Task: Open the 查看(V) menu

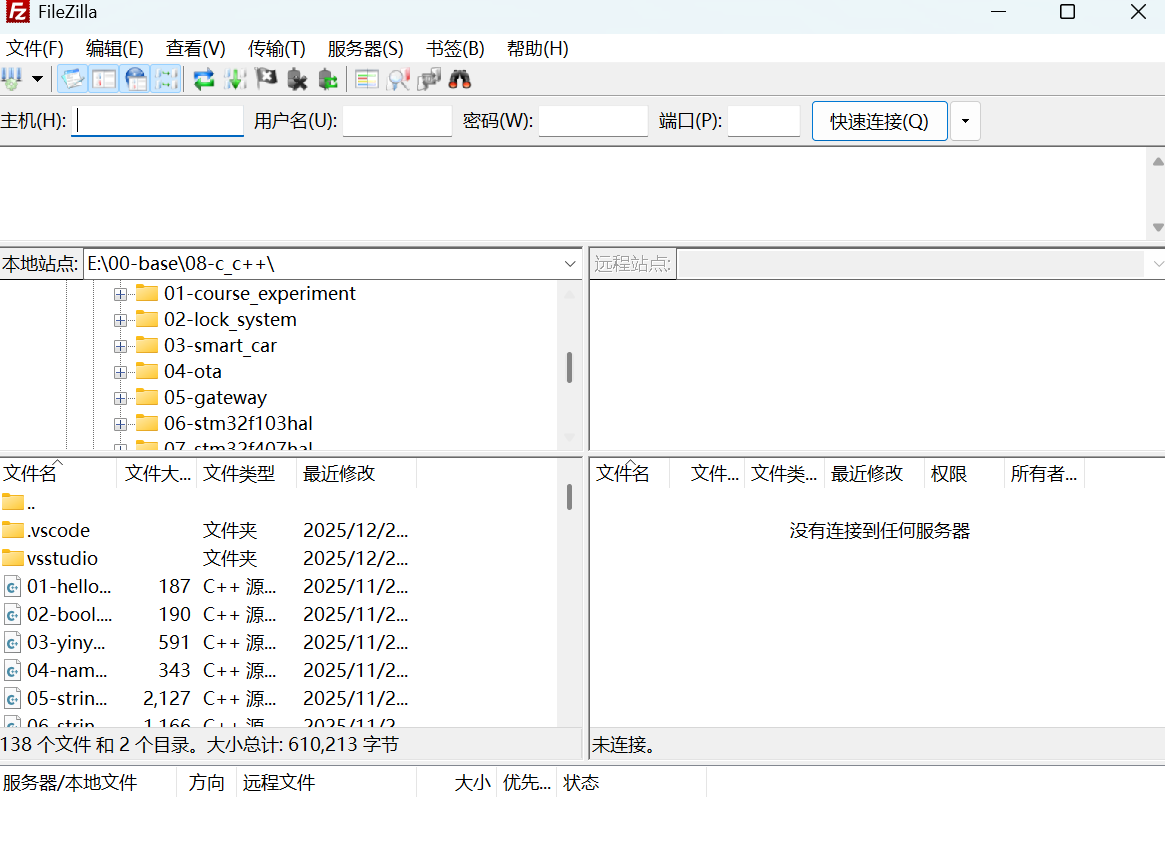Action: tap(195, 48)
